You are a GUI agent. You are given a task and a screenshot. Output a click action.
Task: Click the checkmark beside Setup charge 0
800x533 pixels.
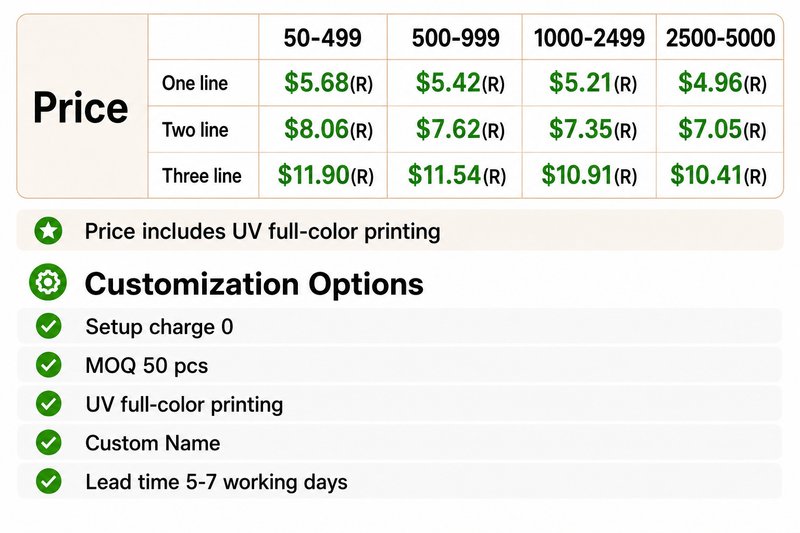coord(49,326)
